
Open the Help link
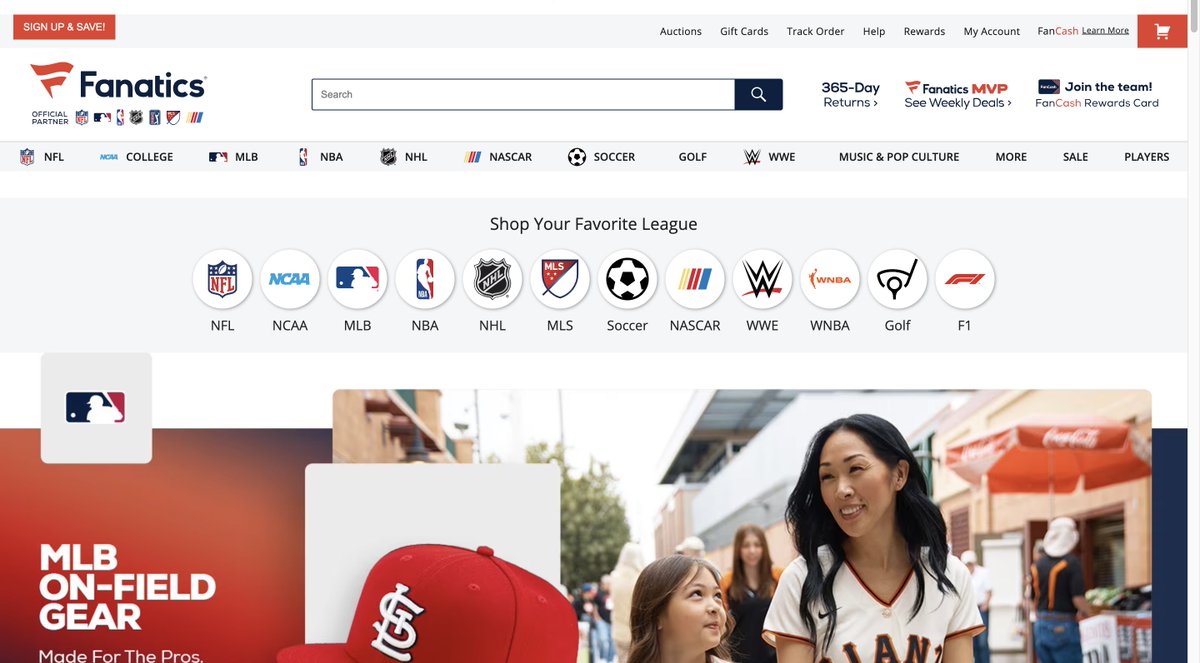coord(874,31)
